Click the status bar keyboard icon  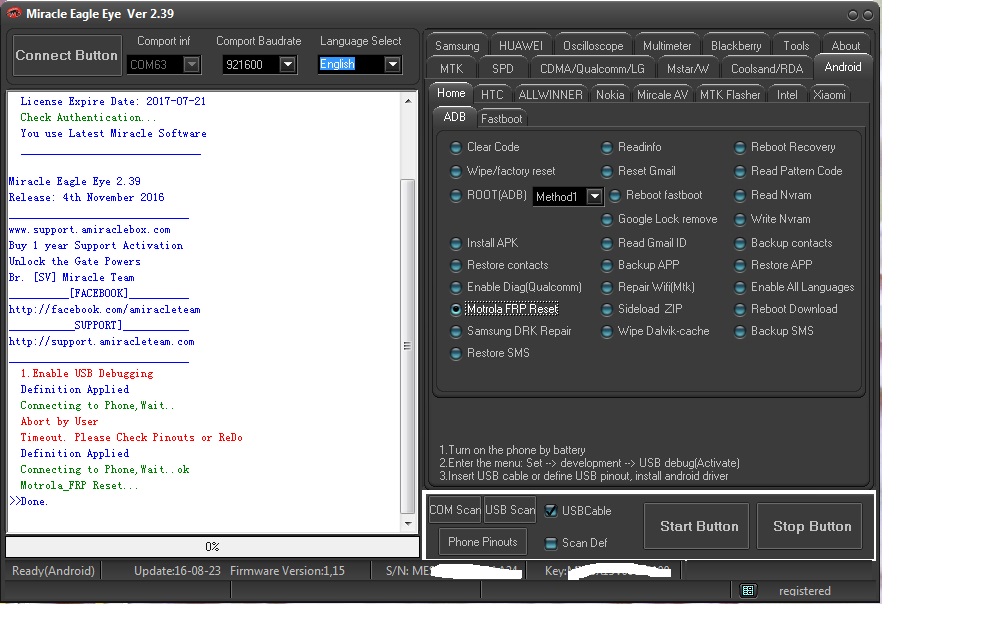click(747, 591)
